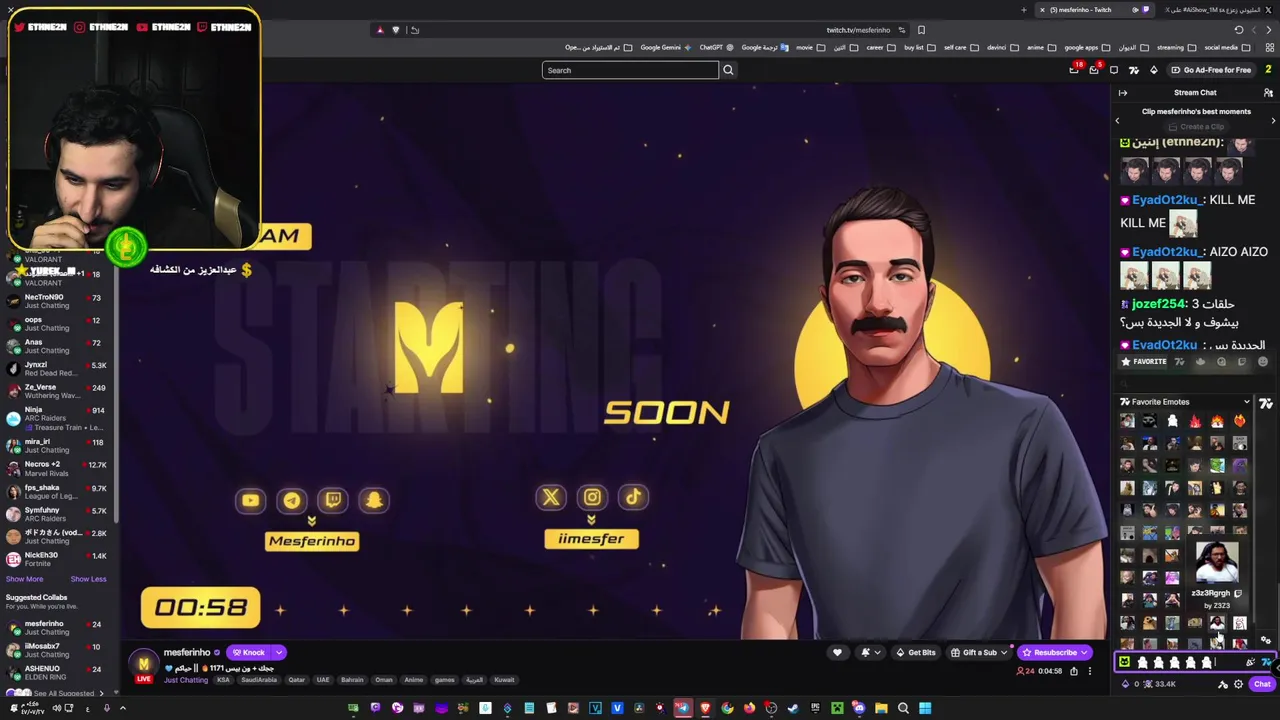Open the streaming bookmarks folder
The image size is (1280, 720).
point(1175,47)
